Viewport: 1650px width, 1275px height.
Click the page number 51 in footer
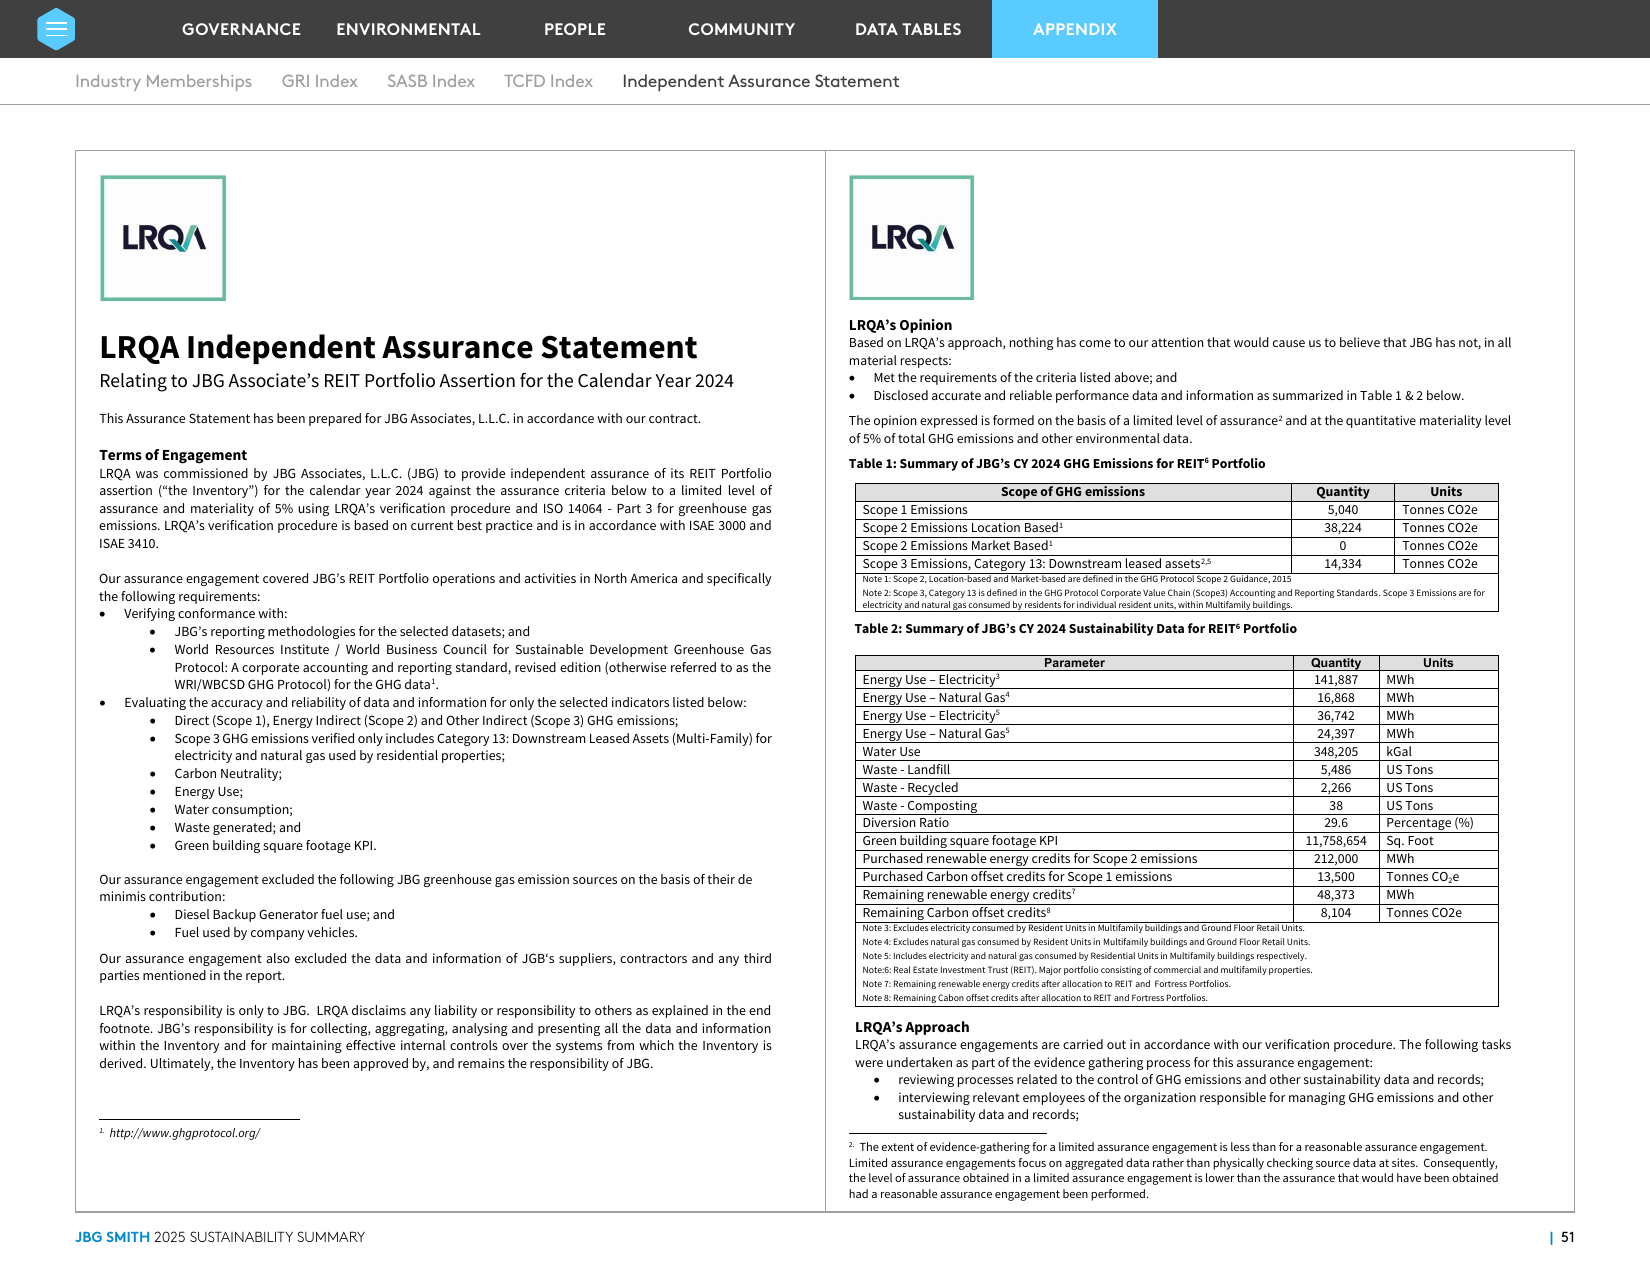click(1567, 1237)
